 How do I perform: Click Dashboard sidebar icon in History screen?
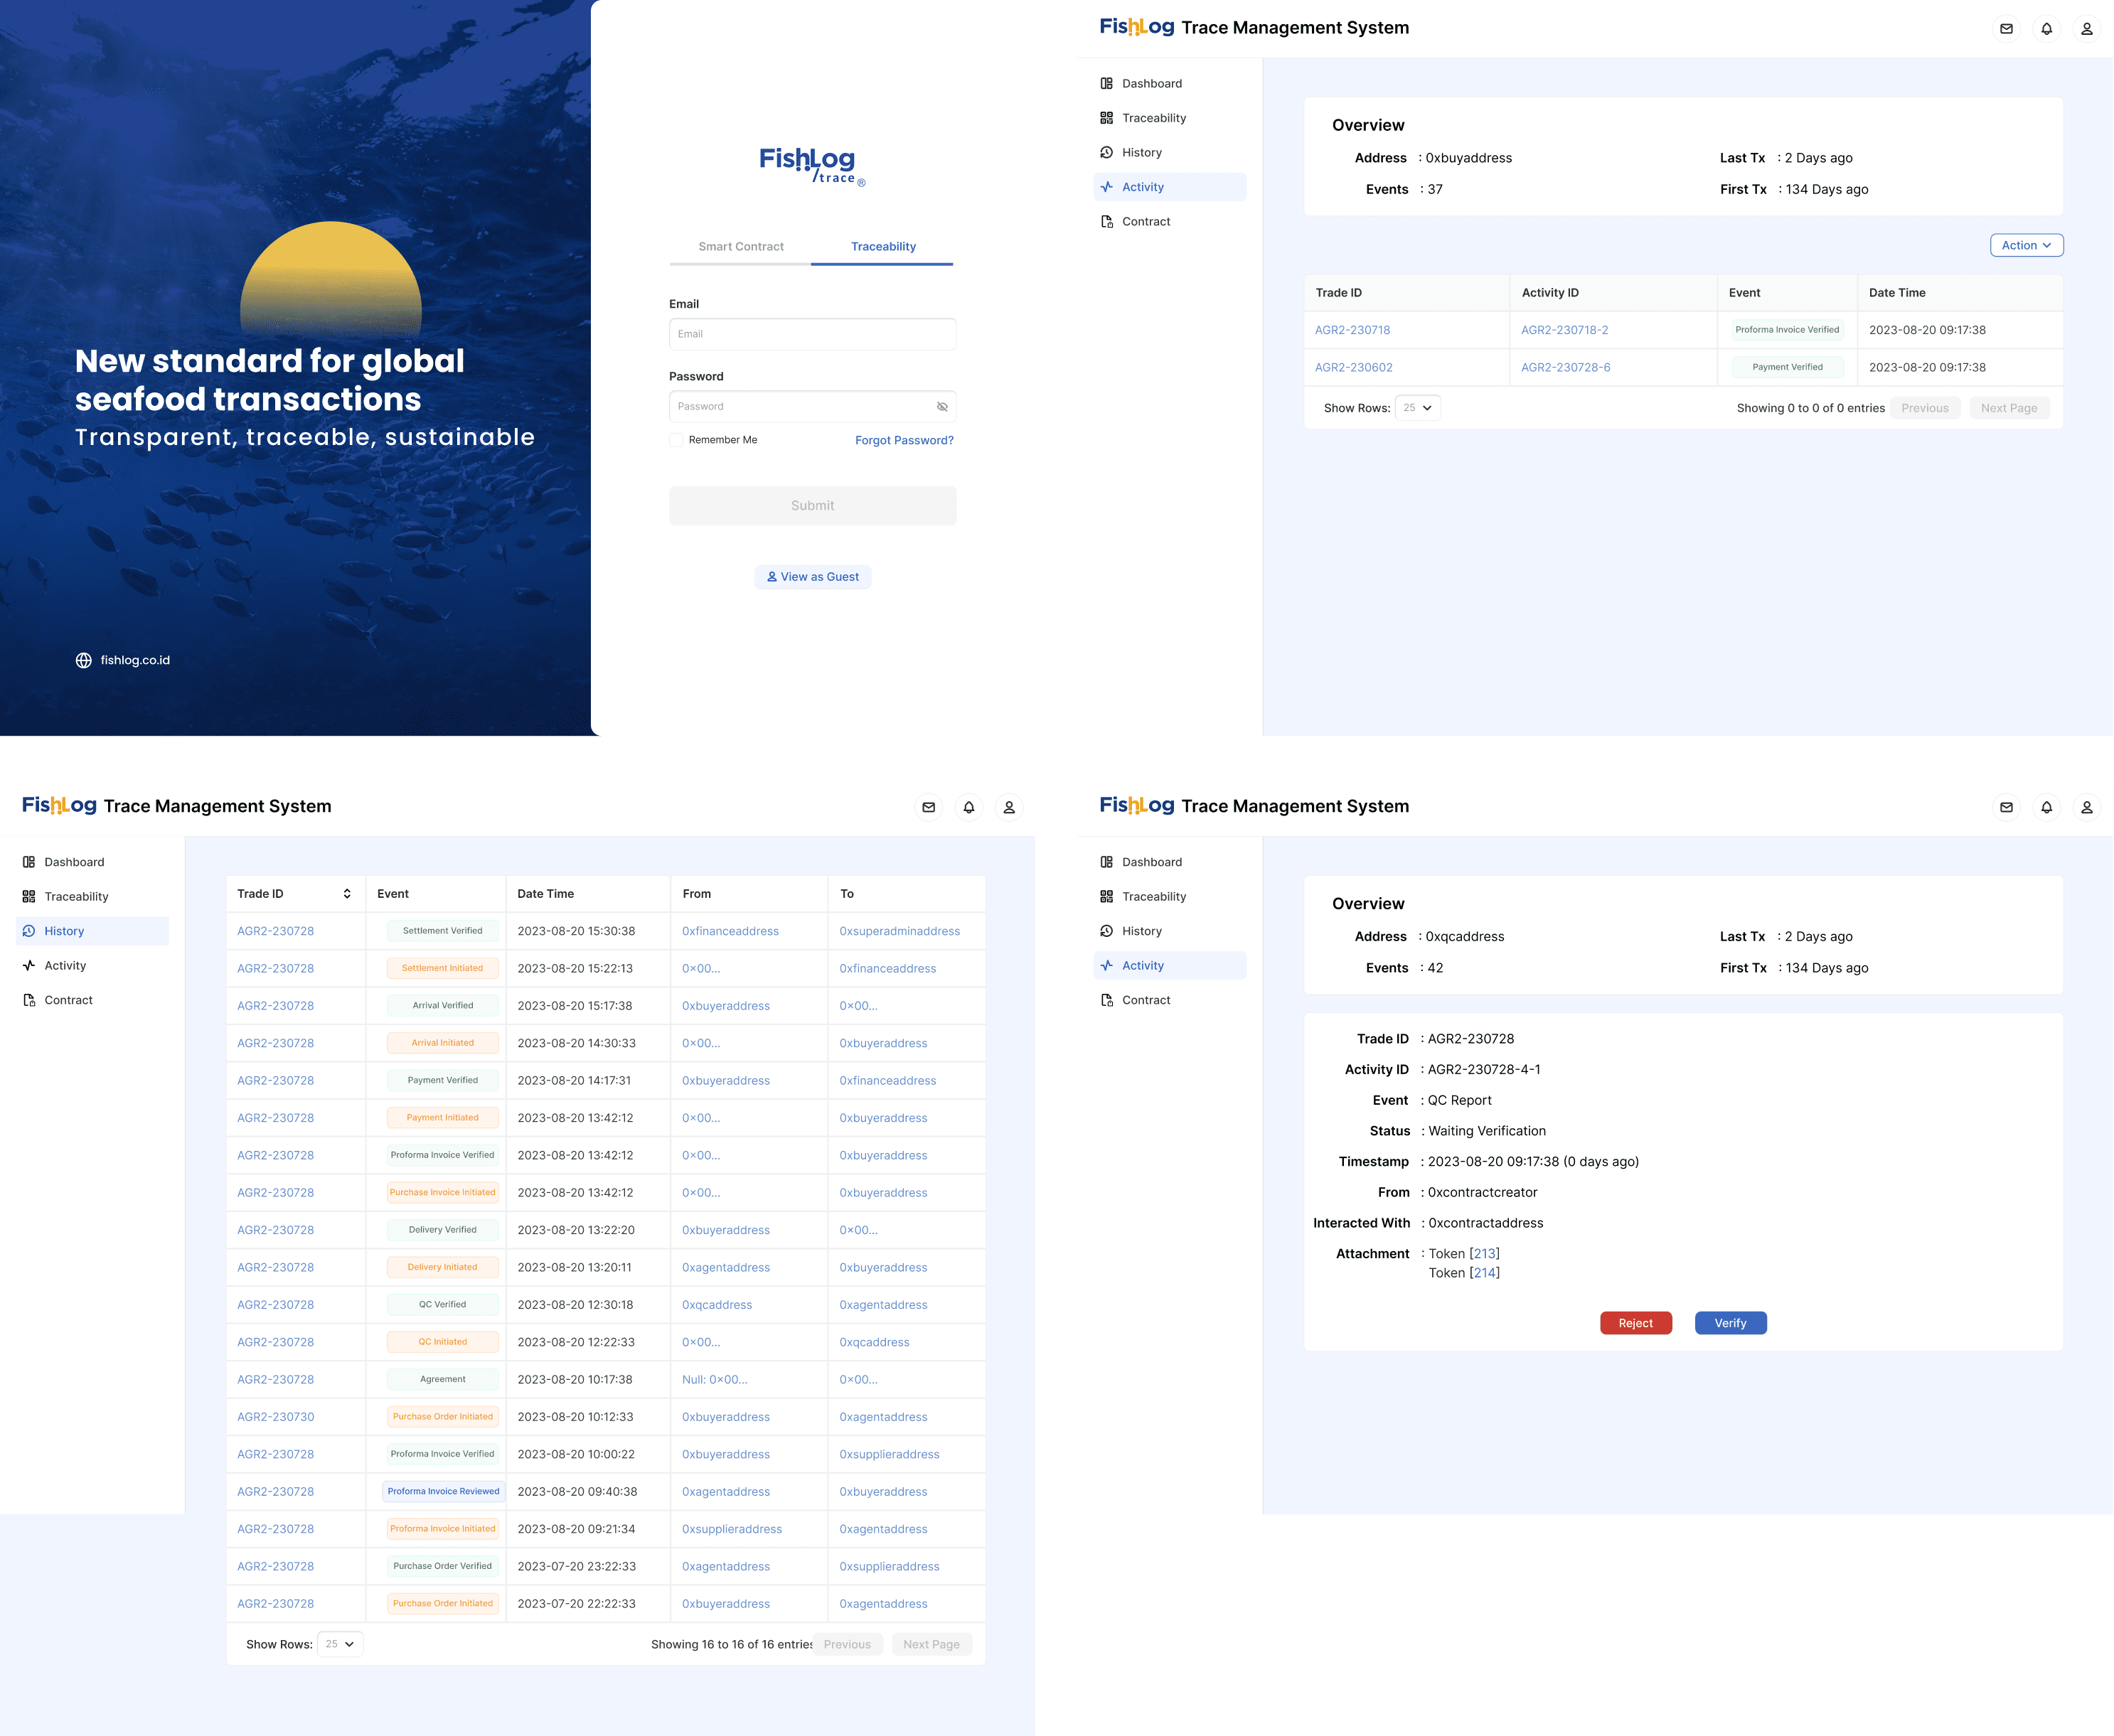tap(29, 862)
